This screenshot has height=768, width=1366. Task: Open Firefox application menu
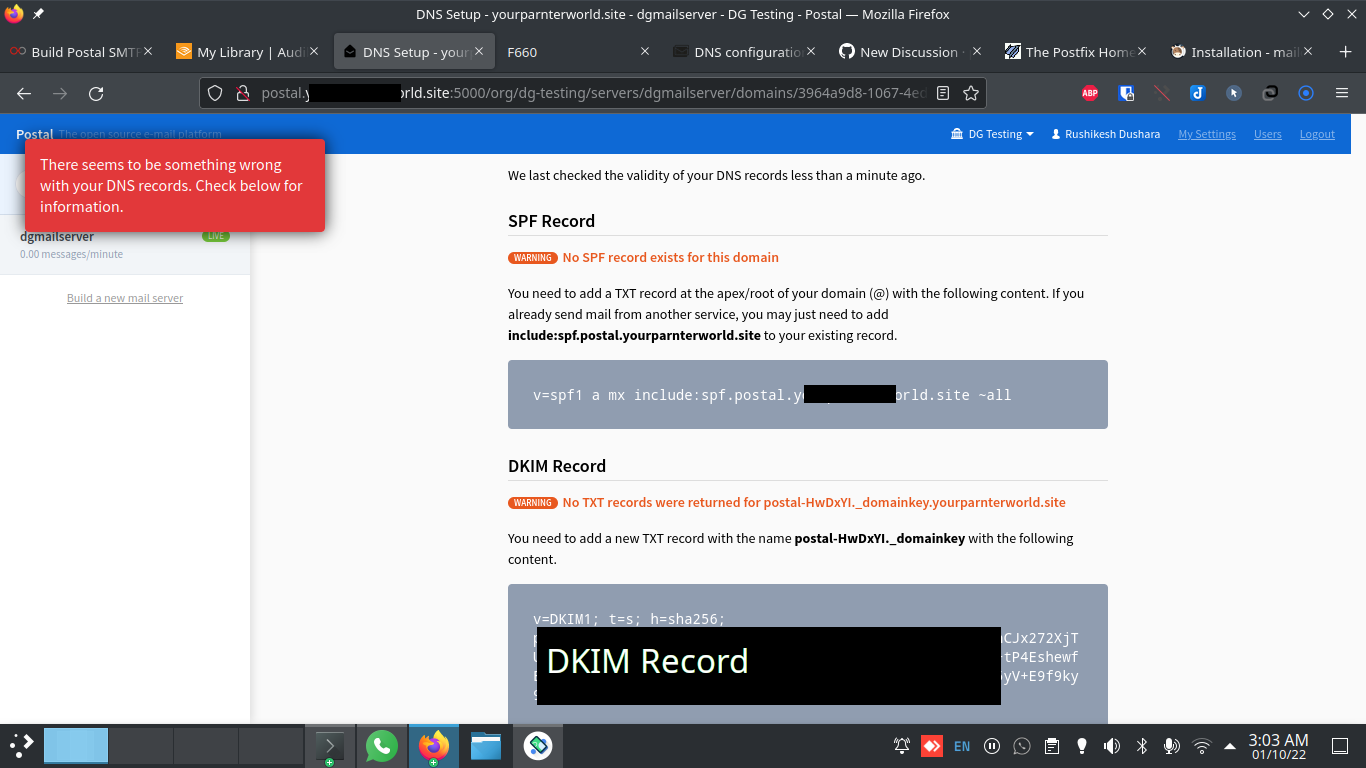[1342, 93]
